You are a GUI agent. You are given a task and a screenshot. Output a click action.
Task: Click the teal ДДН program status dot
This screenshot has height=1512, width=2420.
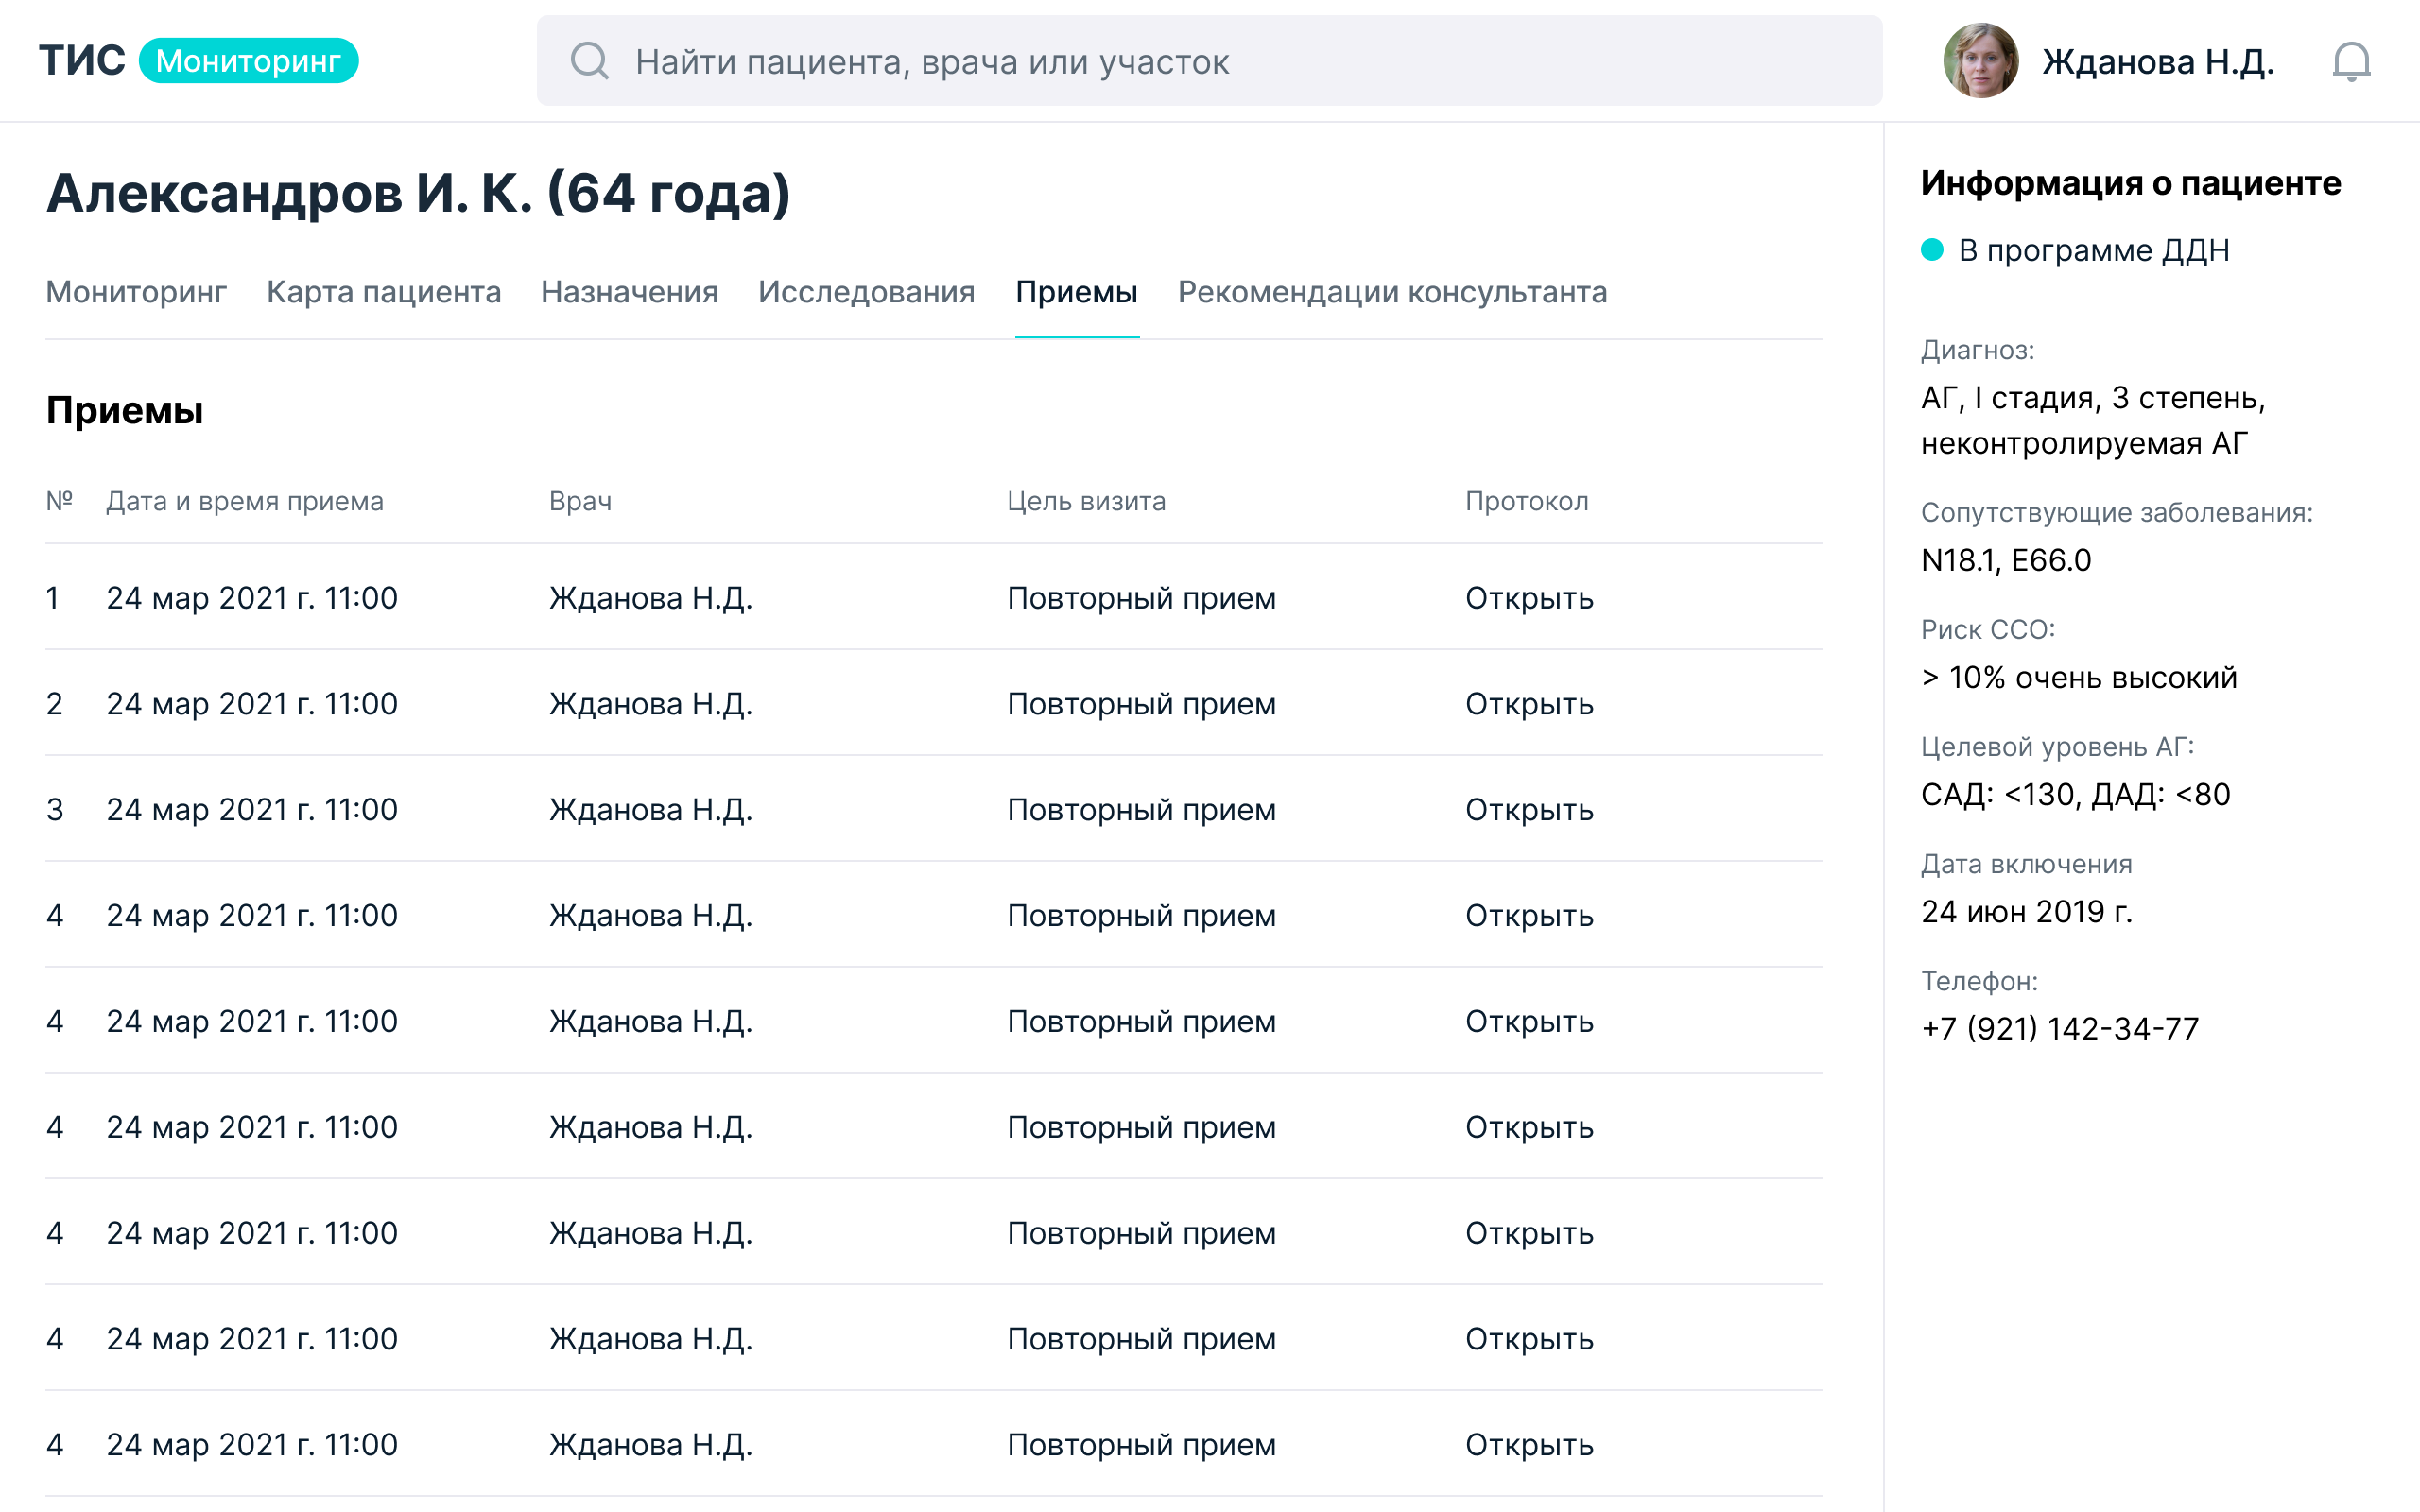(x=1932, y=250)
